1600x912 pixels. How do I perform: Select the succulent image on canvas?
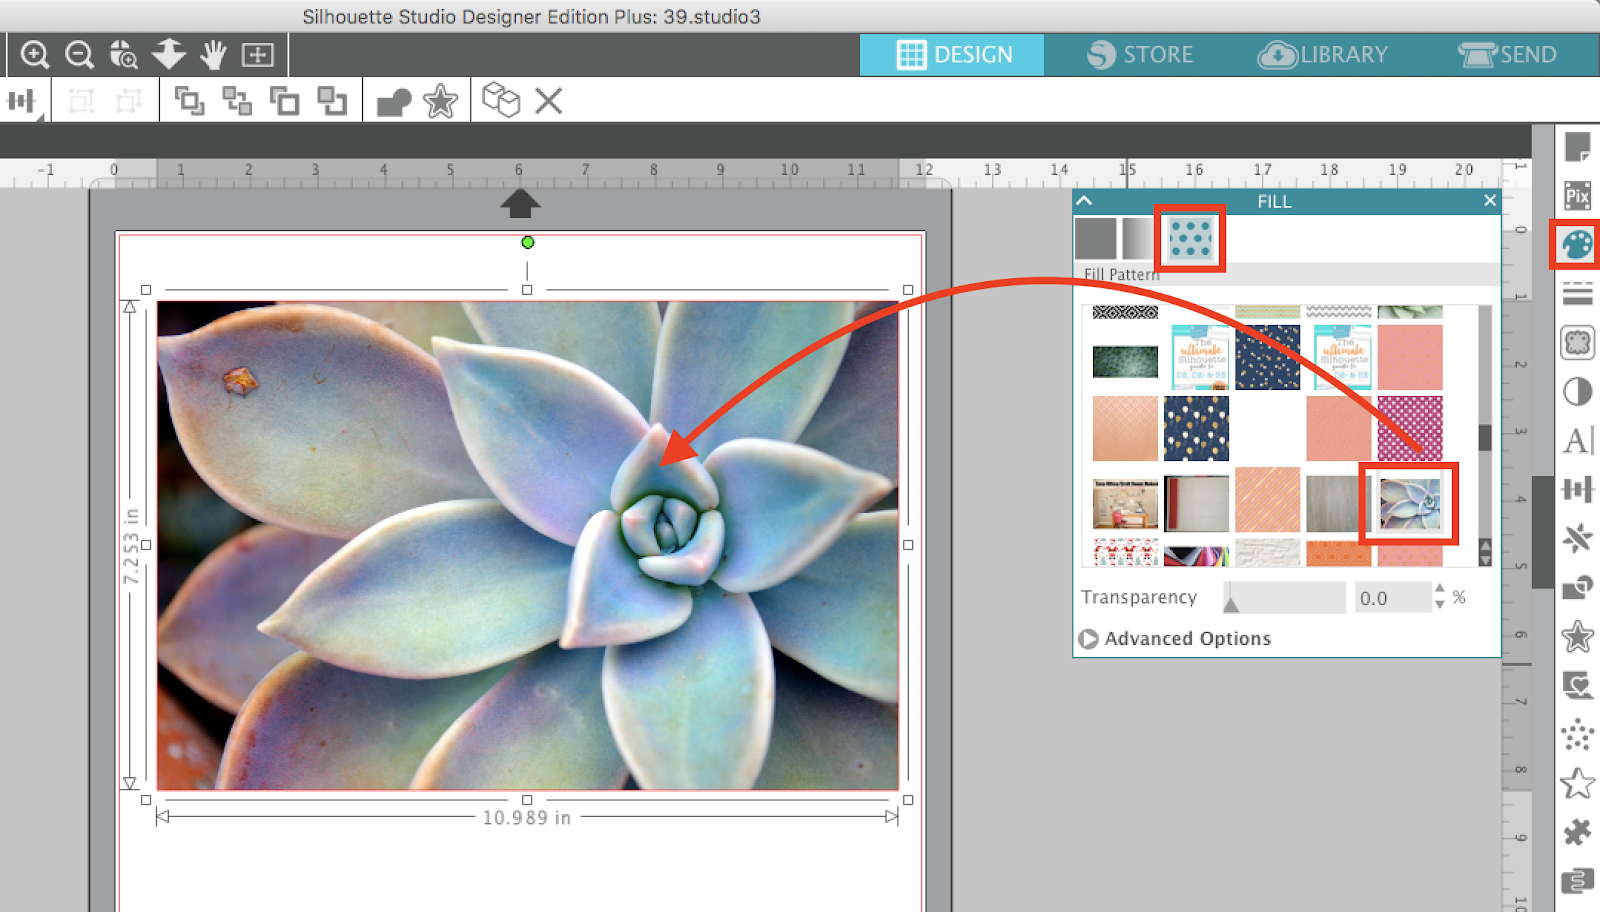click(527, 545)
